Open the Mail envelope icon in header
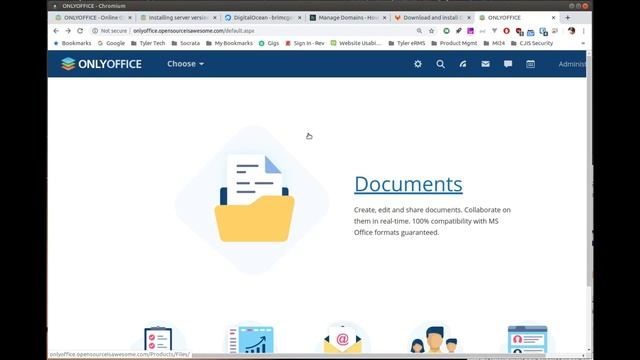The width and height of the screenshot is (640, 360). [x=485, y=64]
